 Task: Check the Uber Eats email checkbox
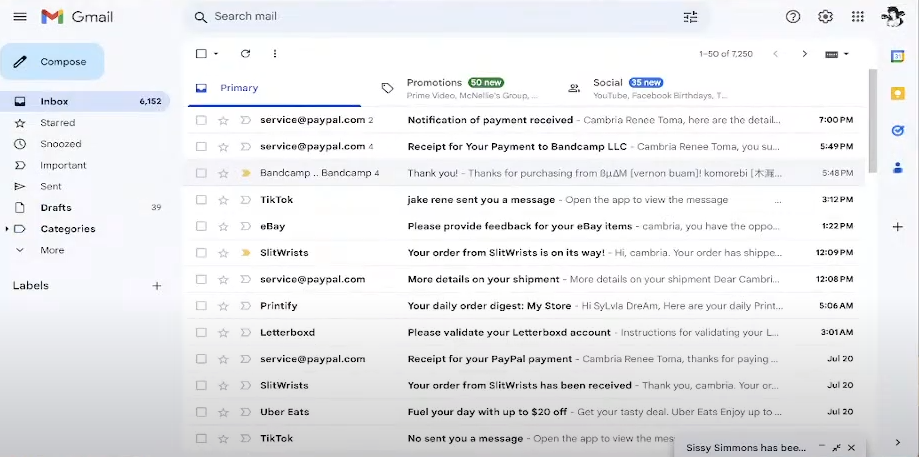click(x=201, y=412)
